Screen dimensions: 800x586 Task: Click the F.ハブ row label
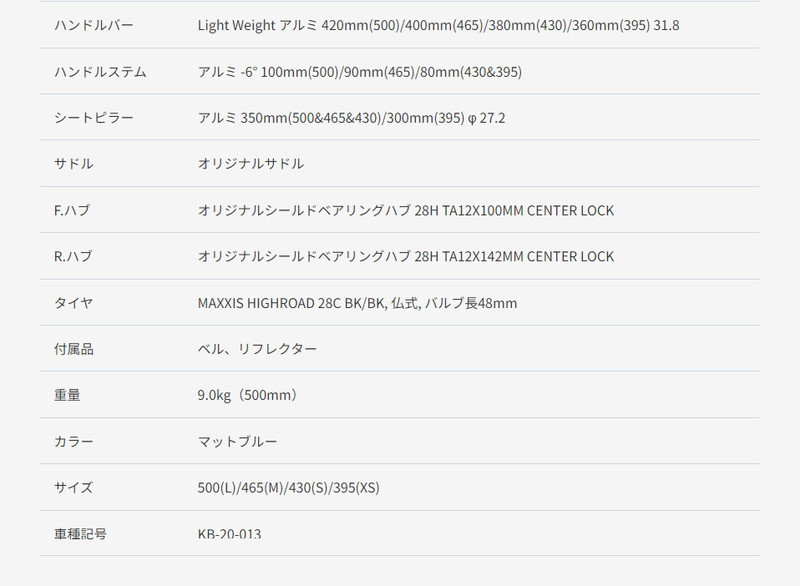pyautogui.click(x=72, y=210)
